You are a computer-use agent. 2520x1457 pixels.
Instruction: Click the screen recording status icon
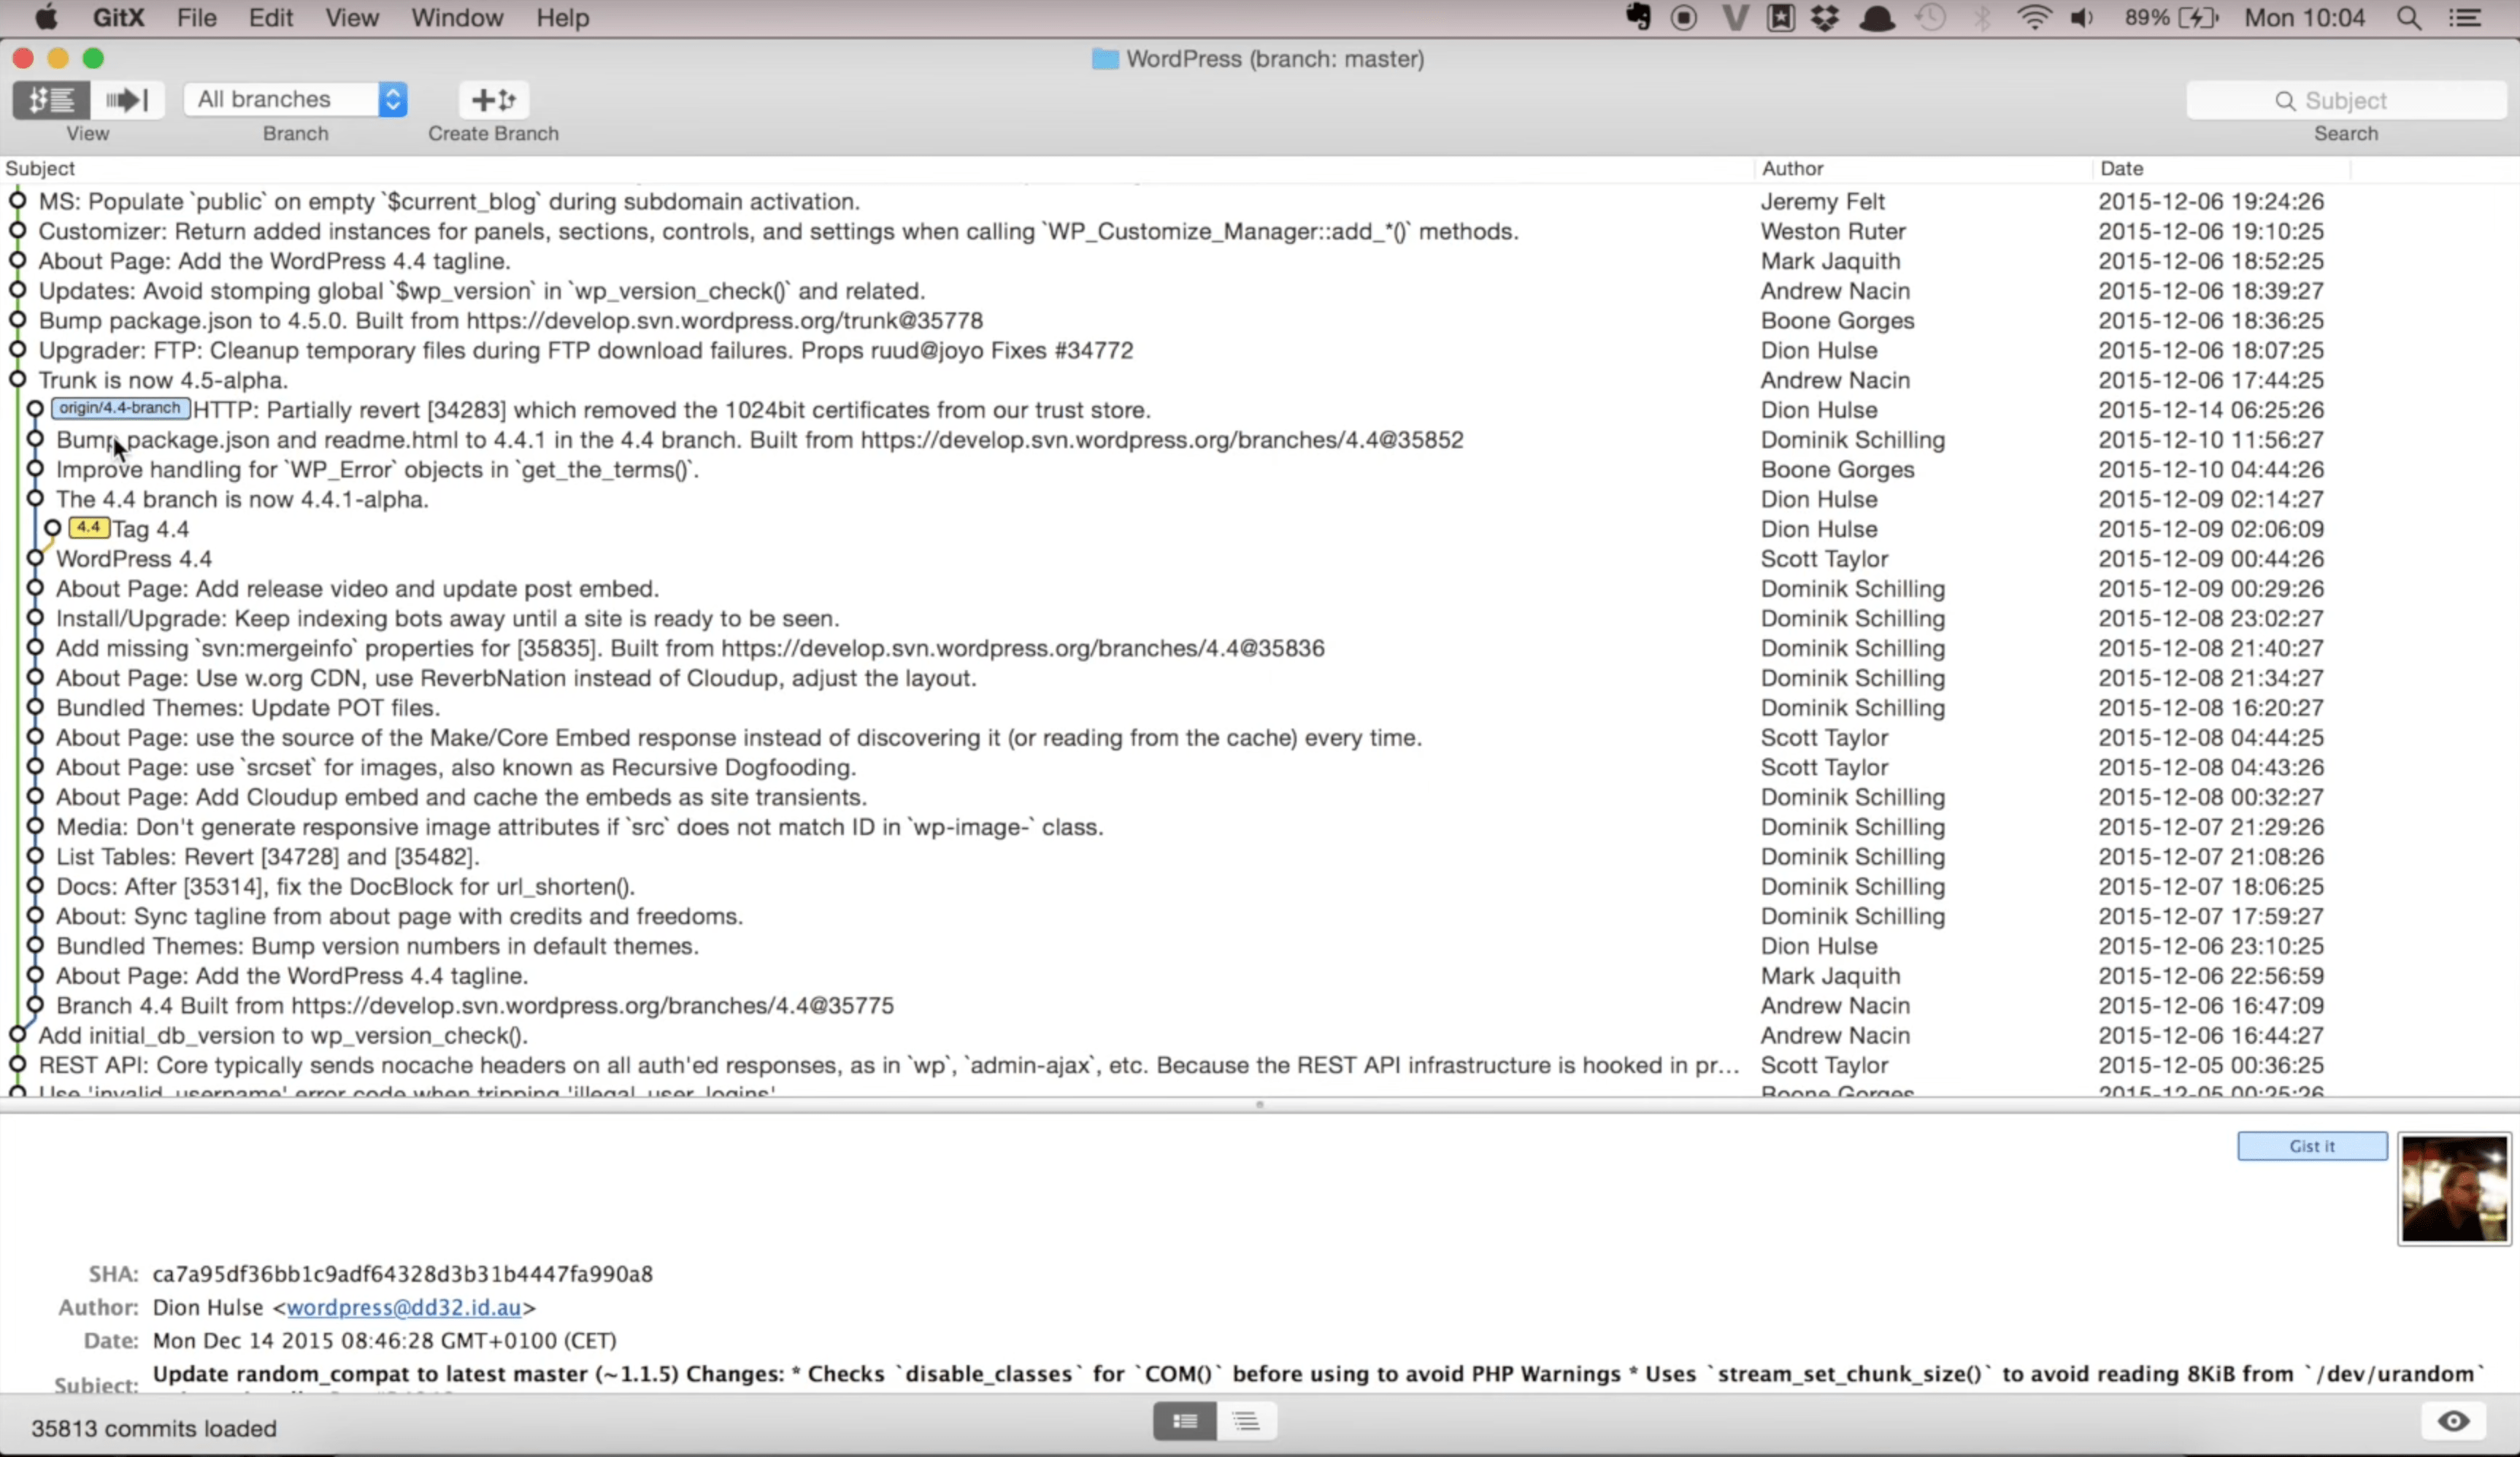(1684, 17)
